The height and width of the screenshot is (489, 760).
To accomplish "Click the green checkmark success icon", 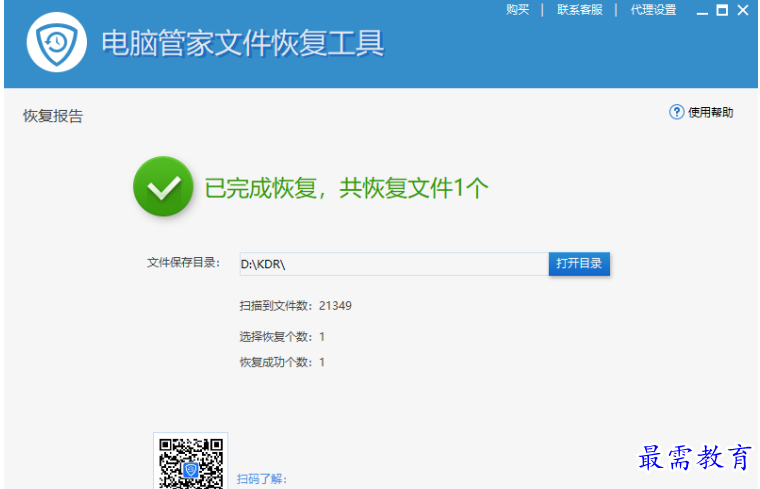I will point(163,186).
